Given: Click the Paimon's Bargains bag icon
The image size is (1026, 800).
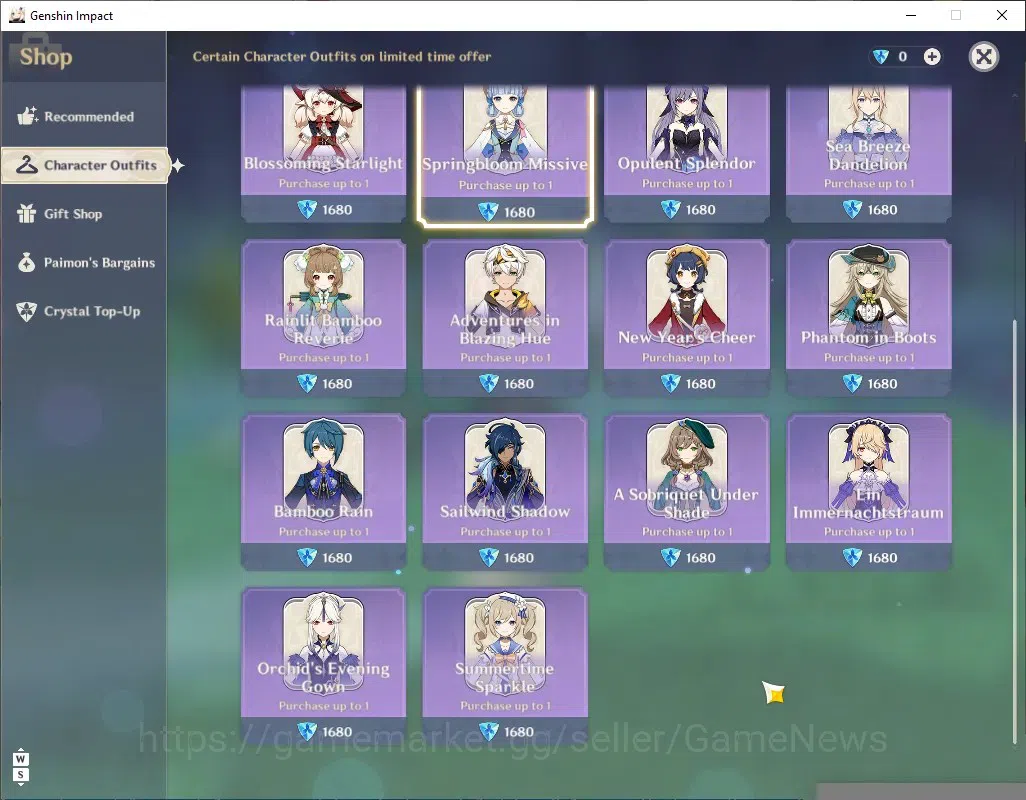Looking at the screenshot, I should (27, 262).
